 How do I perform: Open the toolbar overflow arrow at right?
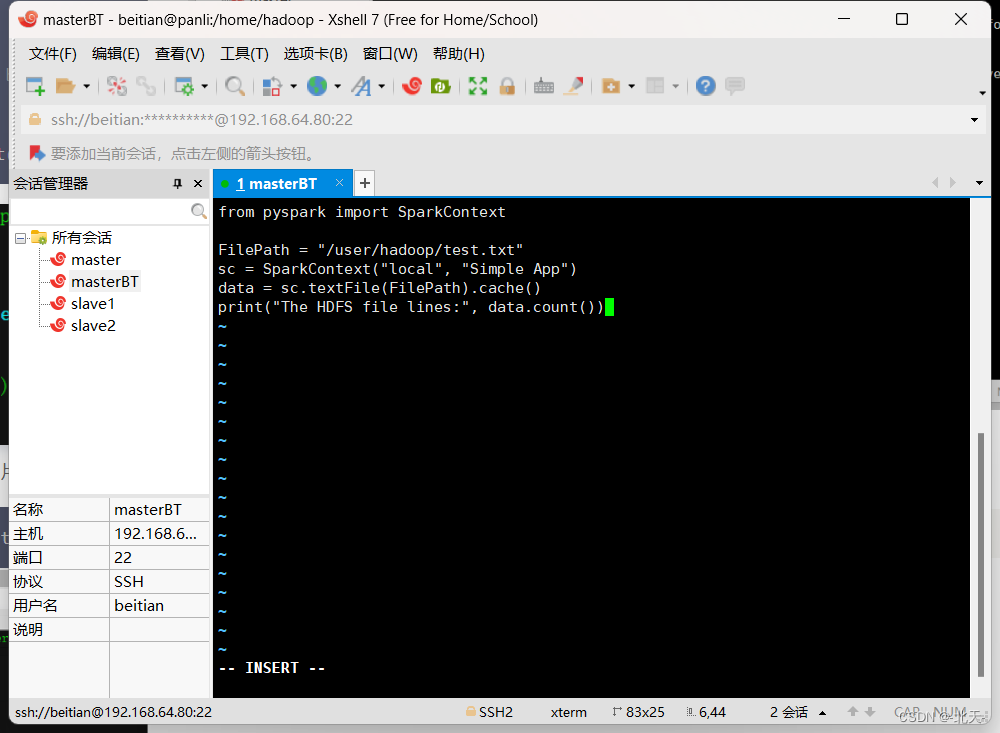[x=982, y=93]
